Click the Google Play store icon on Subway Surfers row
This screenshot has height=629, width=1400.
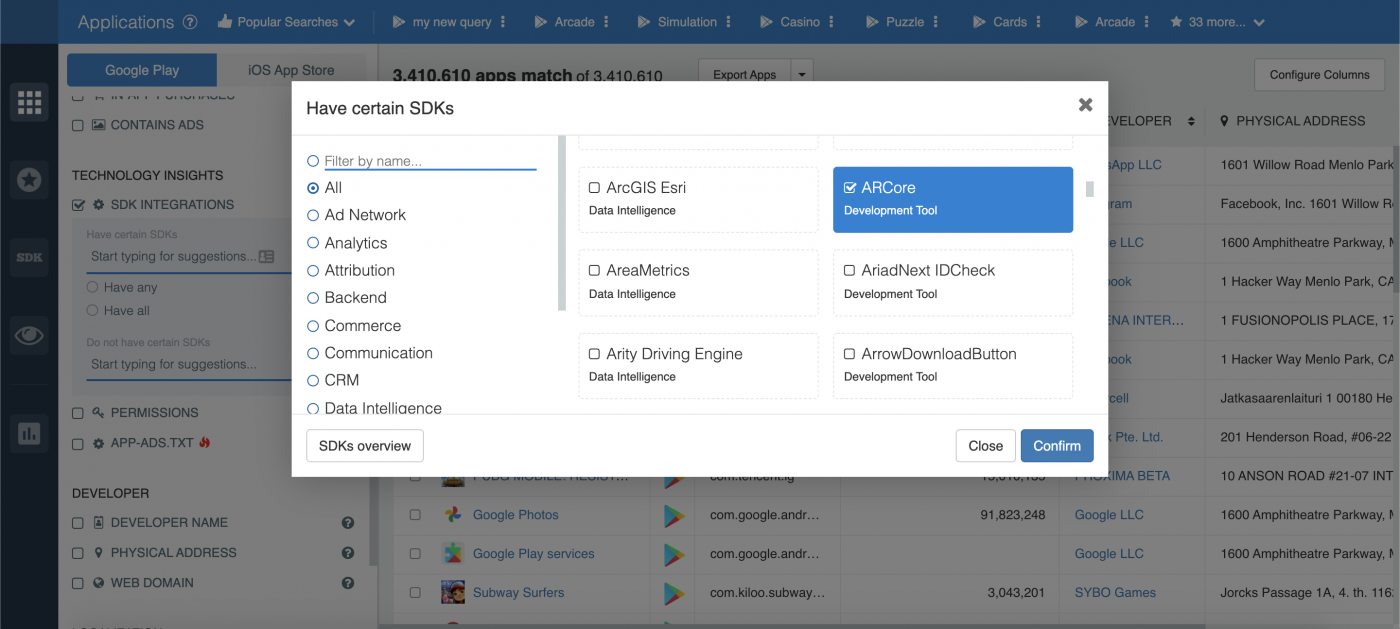673,592
